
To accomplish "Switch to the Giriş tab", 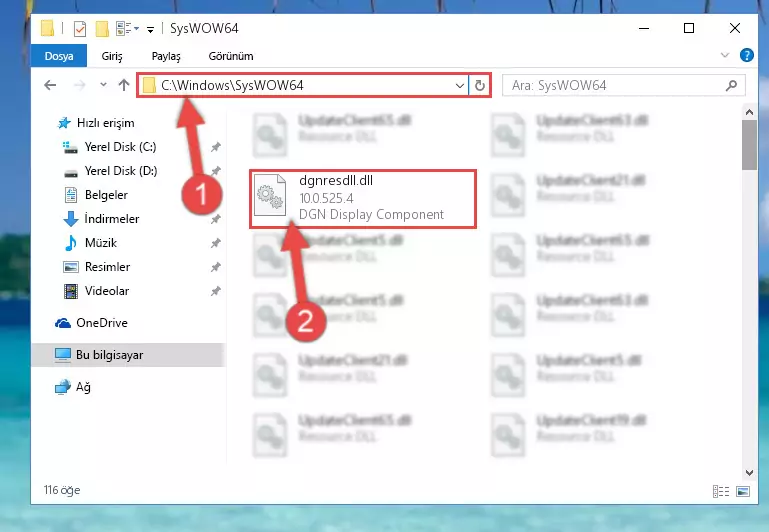I will [112, 56].
